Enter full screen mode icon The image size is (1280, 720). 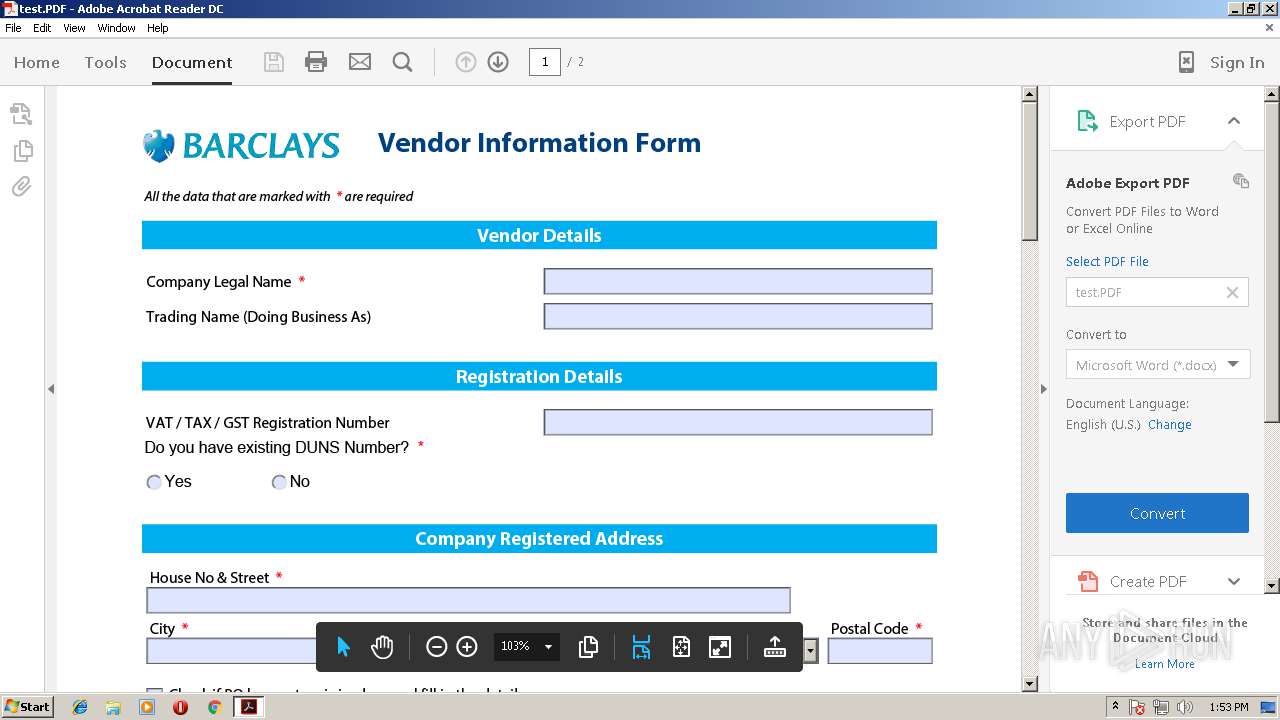720,647
